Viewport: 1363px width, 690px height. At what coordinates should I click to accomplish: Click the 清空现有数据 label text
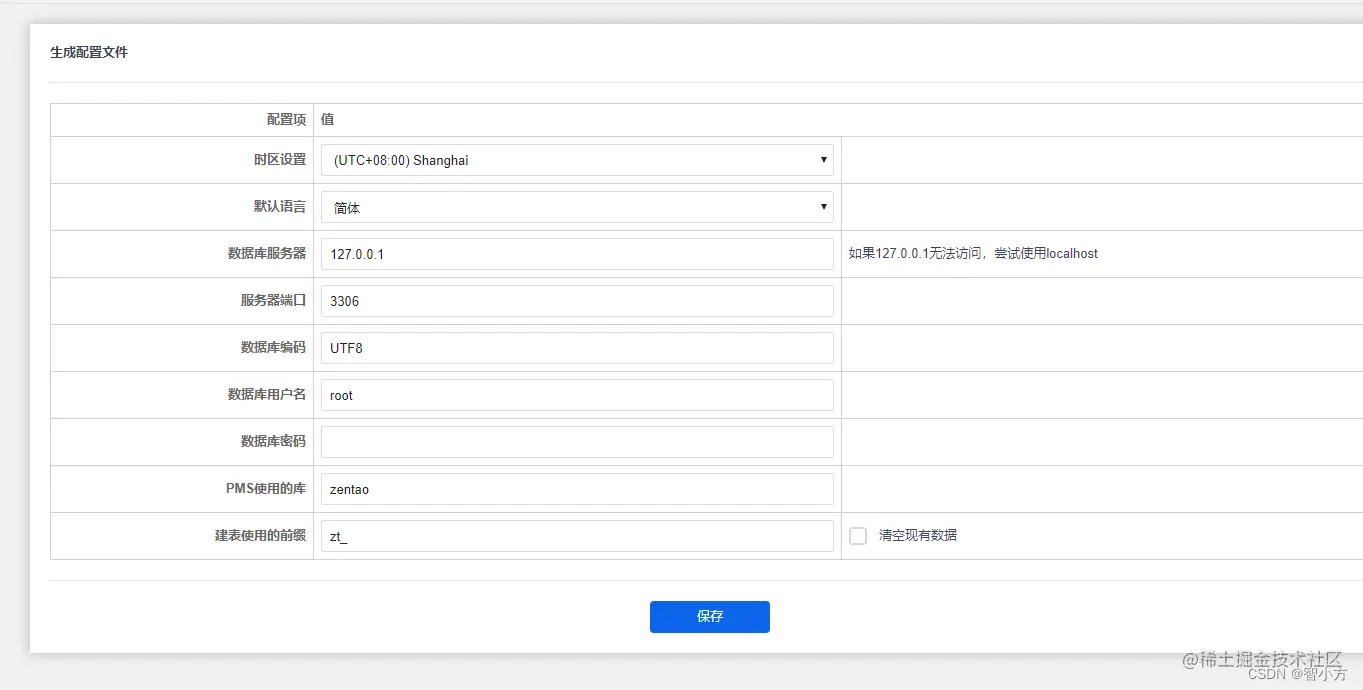(x=918, y=535)
